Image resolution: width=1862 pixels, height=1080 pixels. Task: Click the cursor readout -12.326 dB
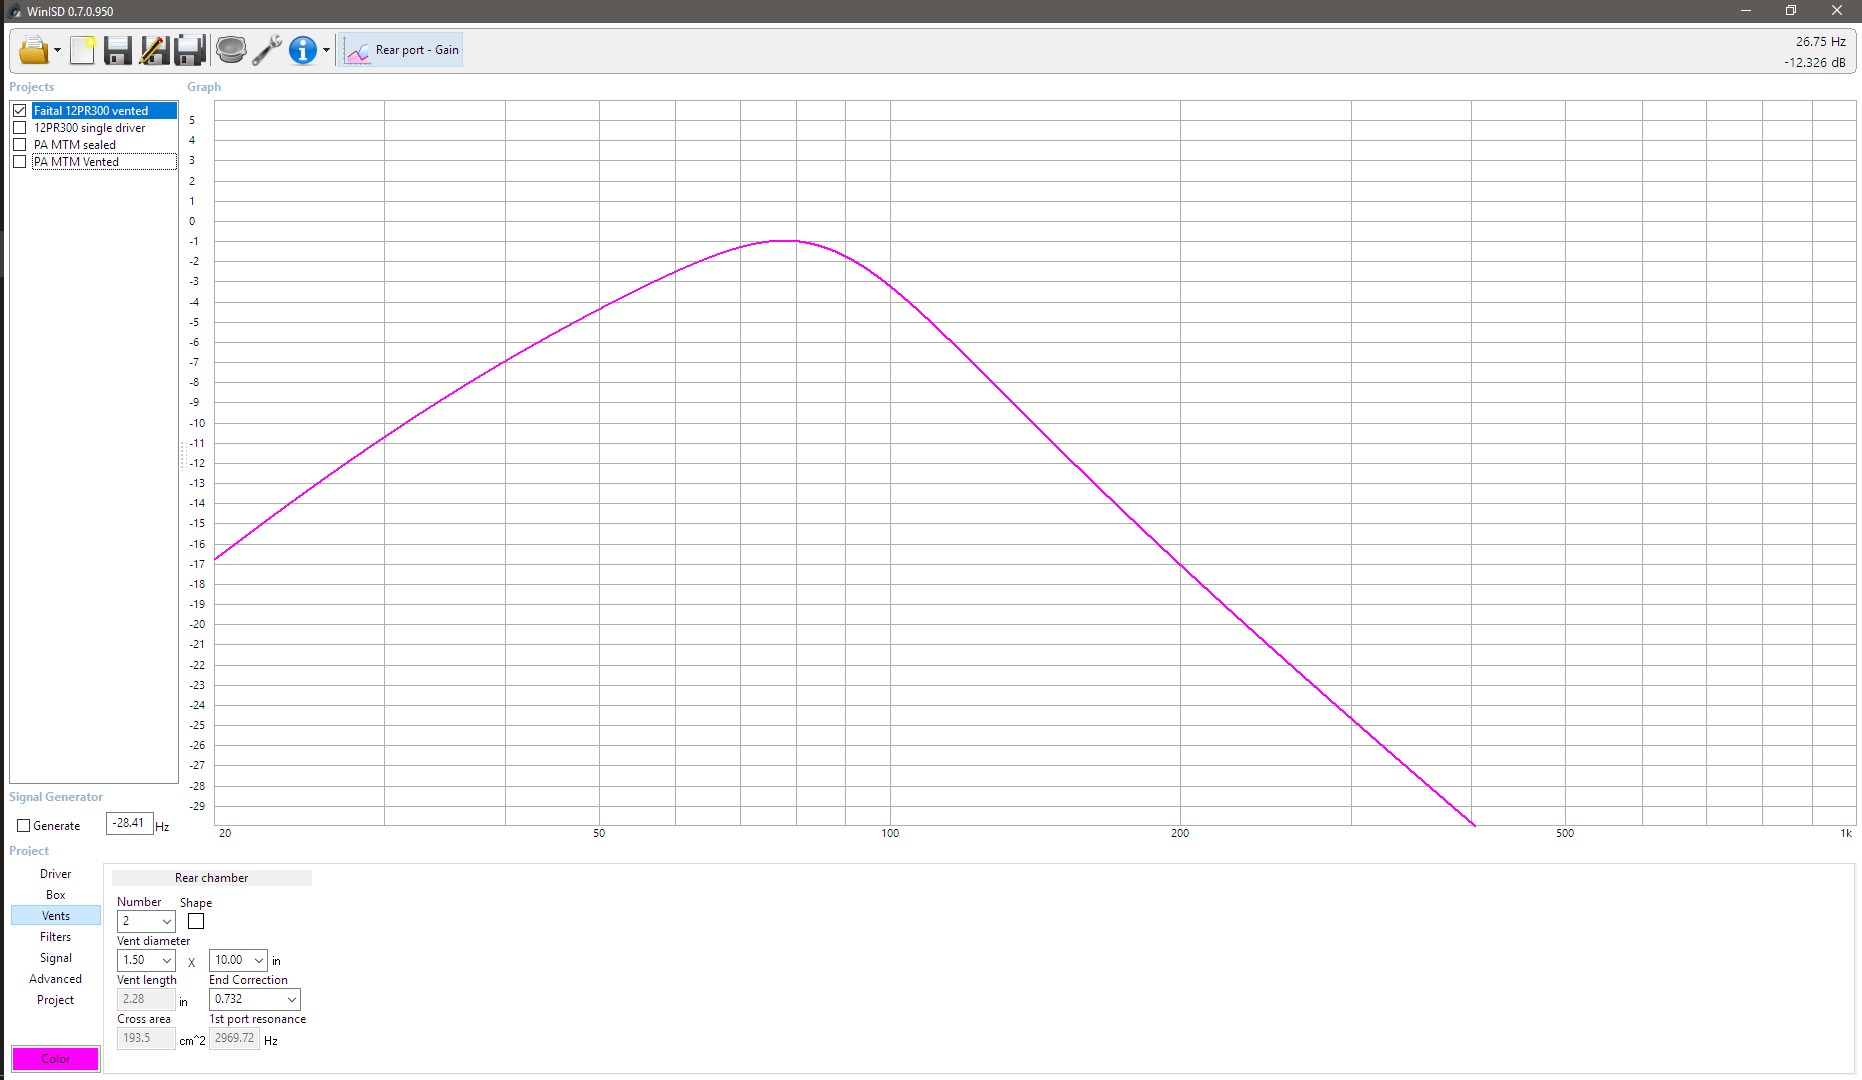(x=1814, y=63)
